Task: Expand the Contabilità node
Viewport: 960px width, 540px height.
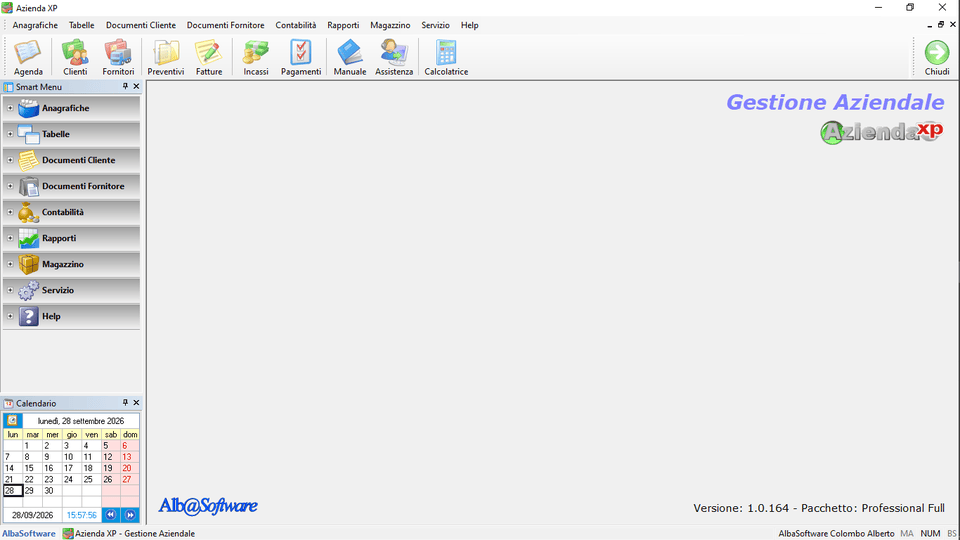Action: [x=10, y=212]
